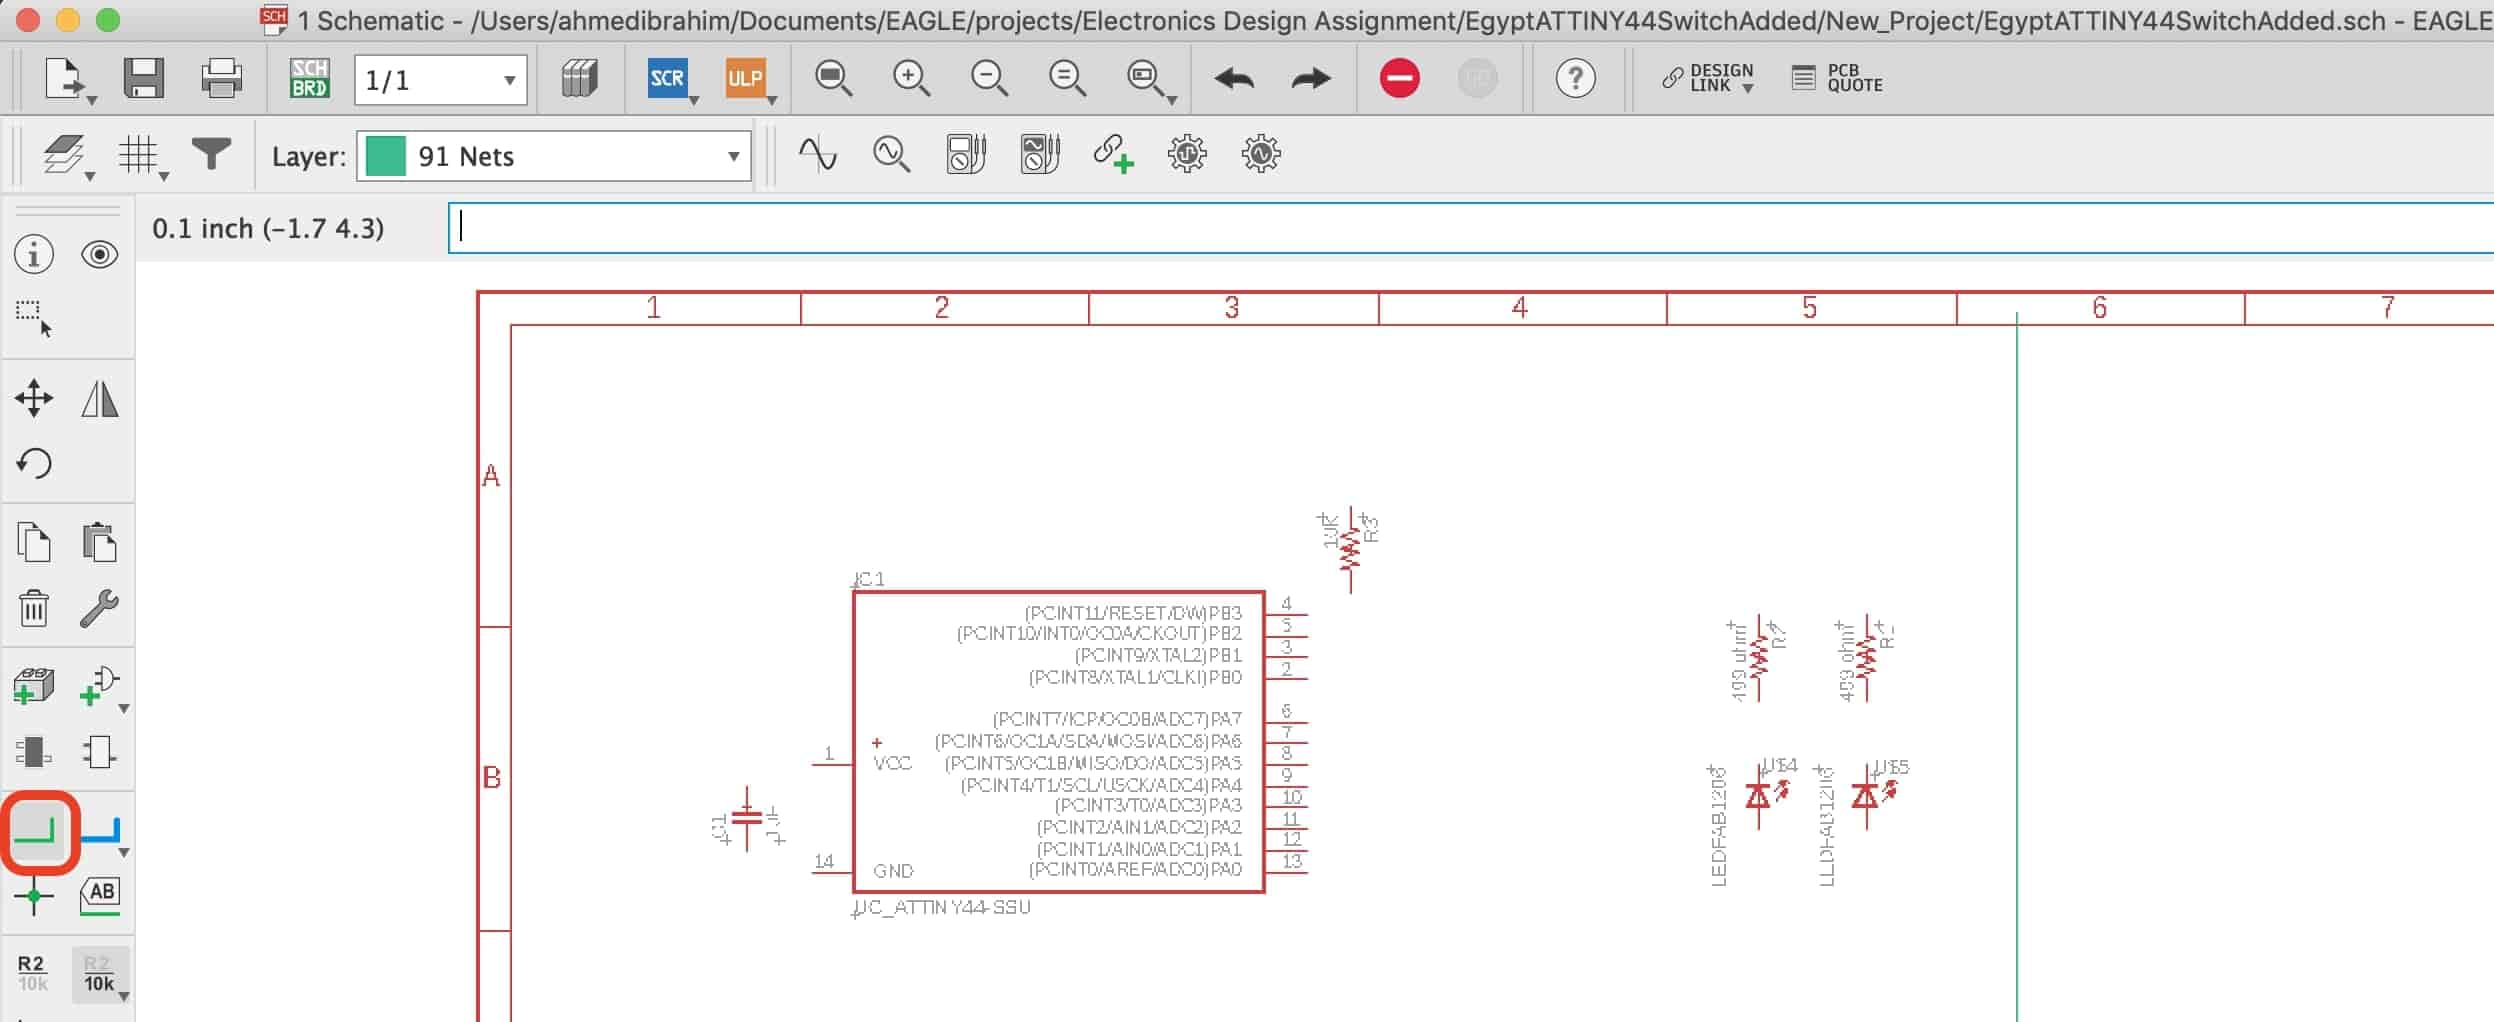Viewport: 2494px width, 1022px height.
Task: Open Help with question mark icon
Action: point(1575,78)
